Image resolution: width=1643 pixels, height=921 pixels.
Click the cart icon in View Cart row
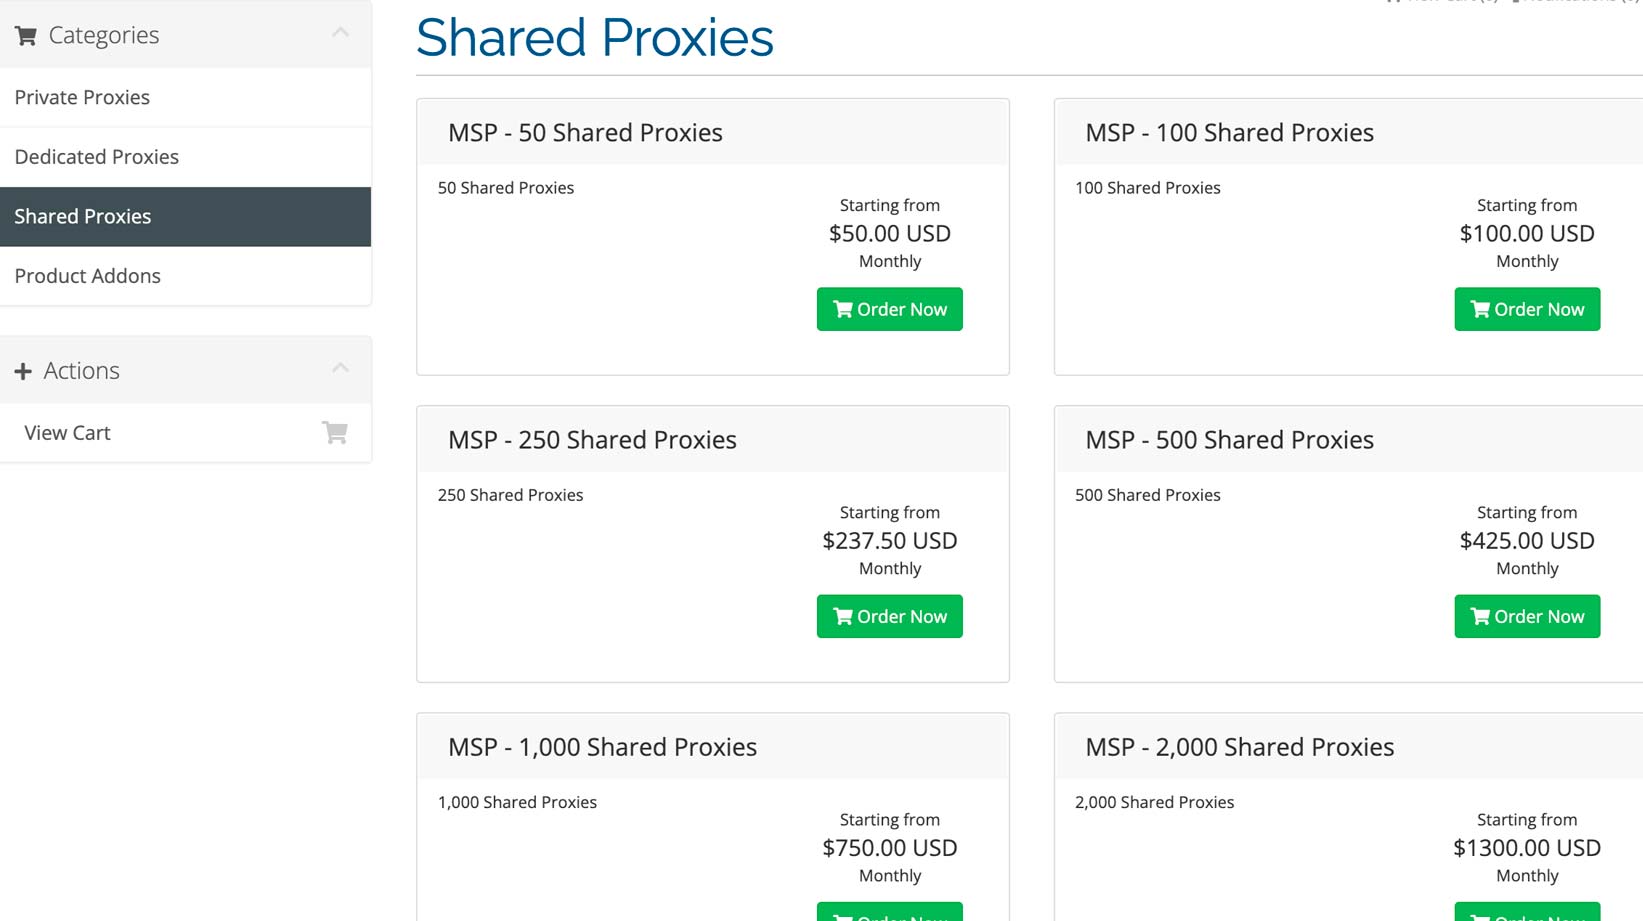click(x=334, y=433)
